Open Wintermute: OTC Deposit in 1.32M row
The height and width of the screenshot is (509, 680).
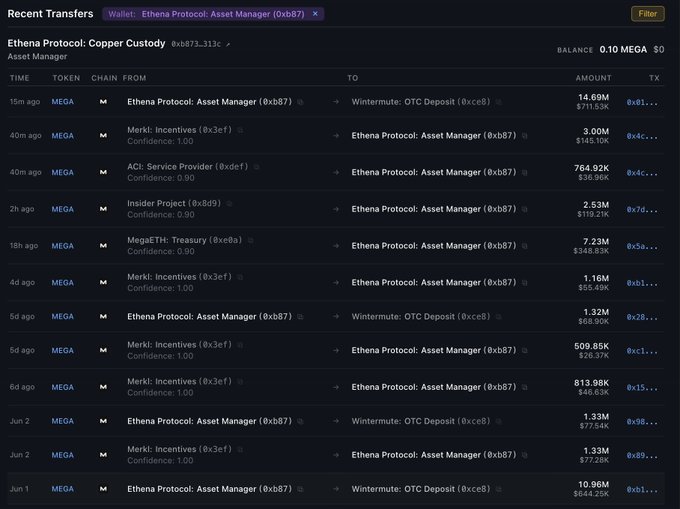pyautogui.click(x=421, y=316)
